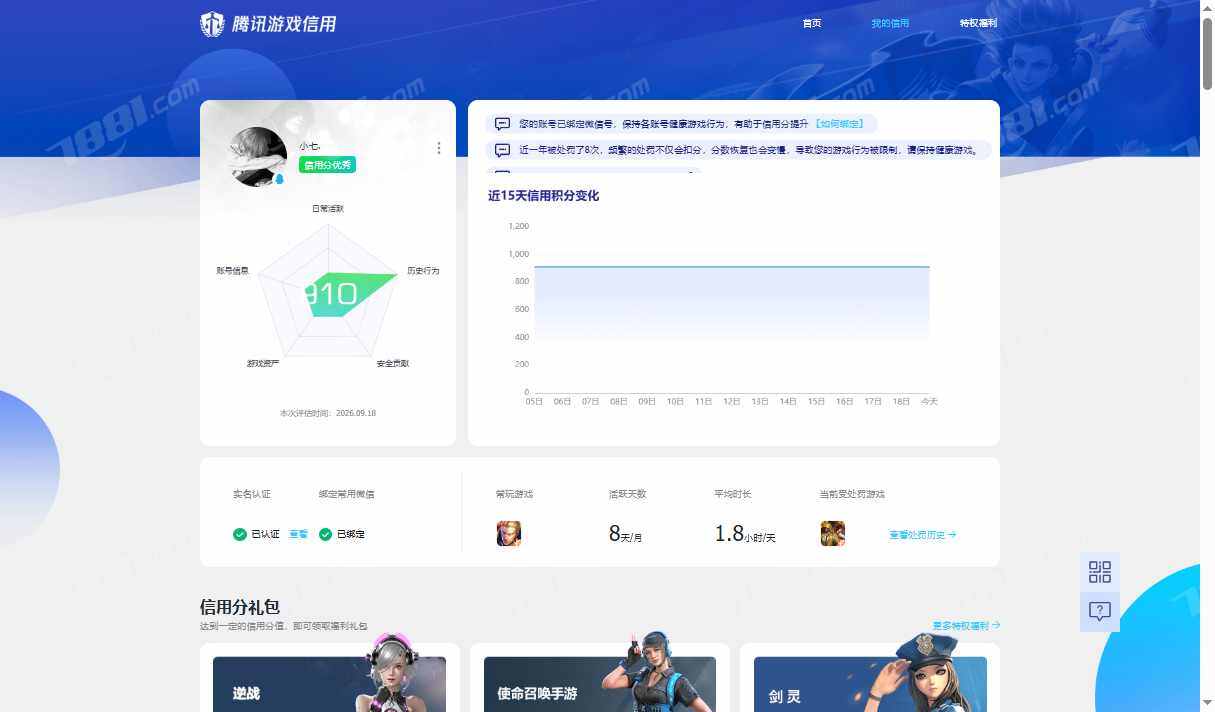Open the 逆战 gift pack card
Image resolution: width=1215 pixels, height=712 pixels.
[x=330, y=680]
